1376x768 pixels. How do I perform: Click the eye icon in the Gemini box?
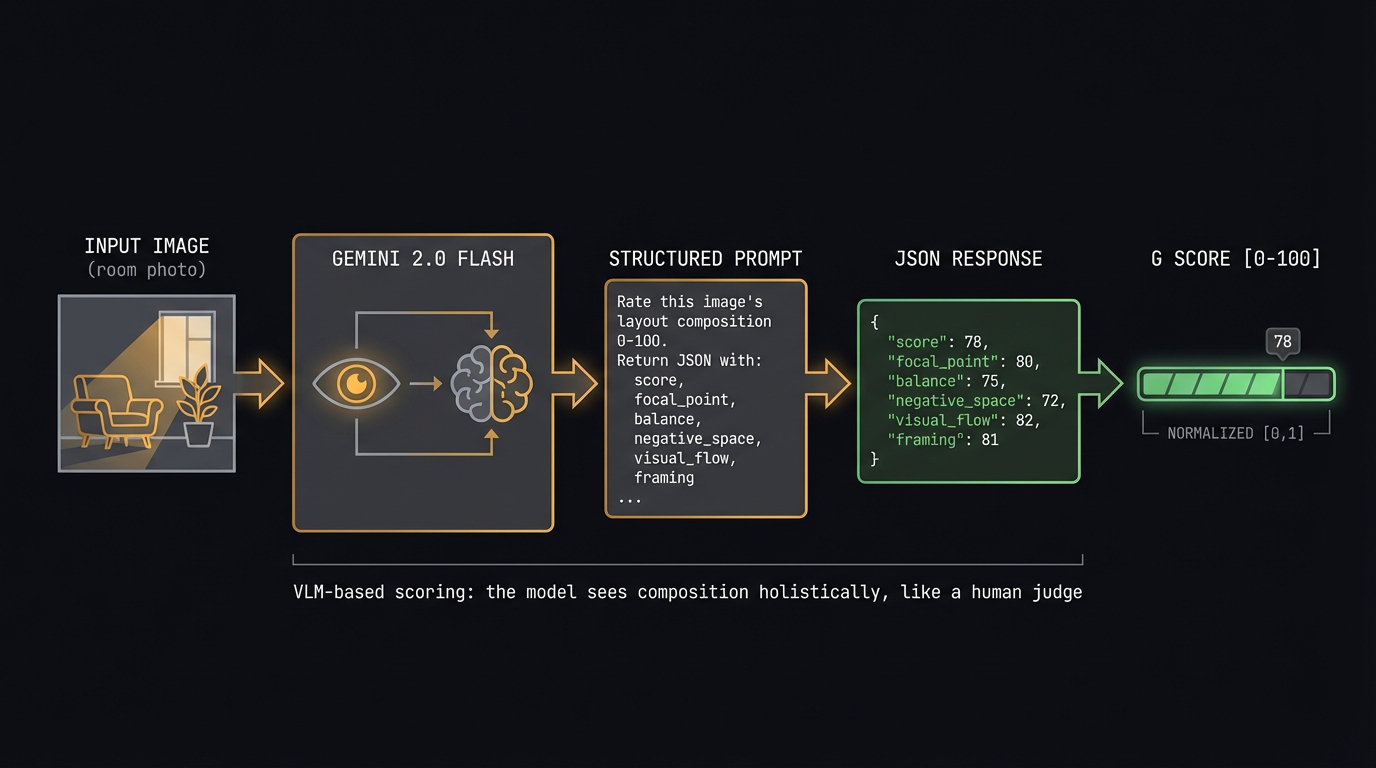click(x=356, y=383)
